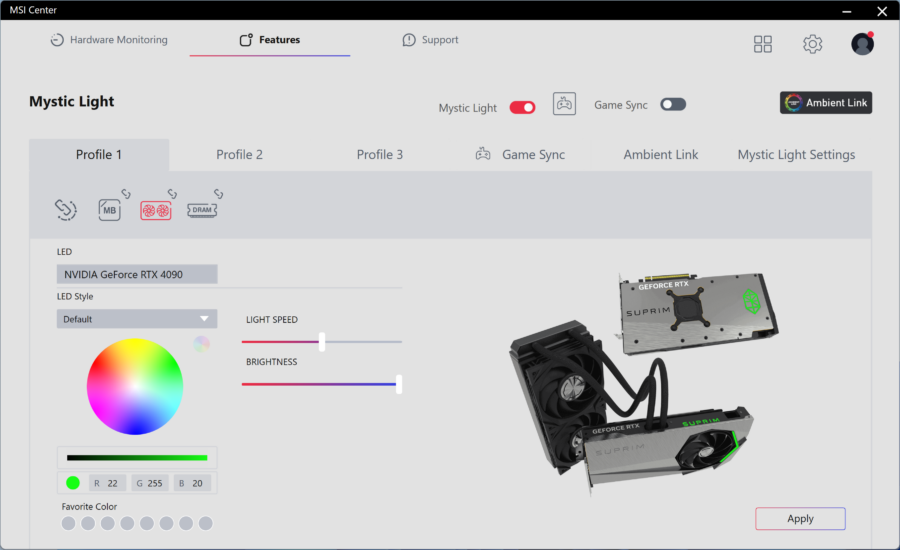Image resolution: width=900 pixels, height=550 pixels.
Task: Open the Ambient Link tab
Action: (x=661, y=154)
